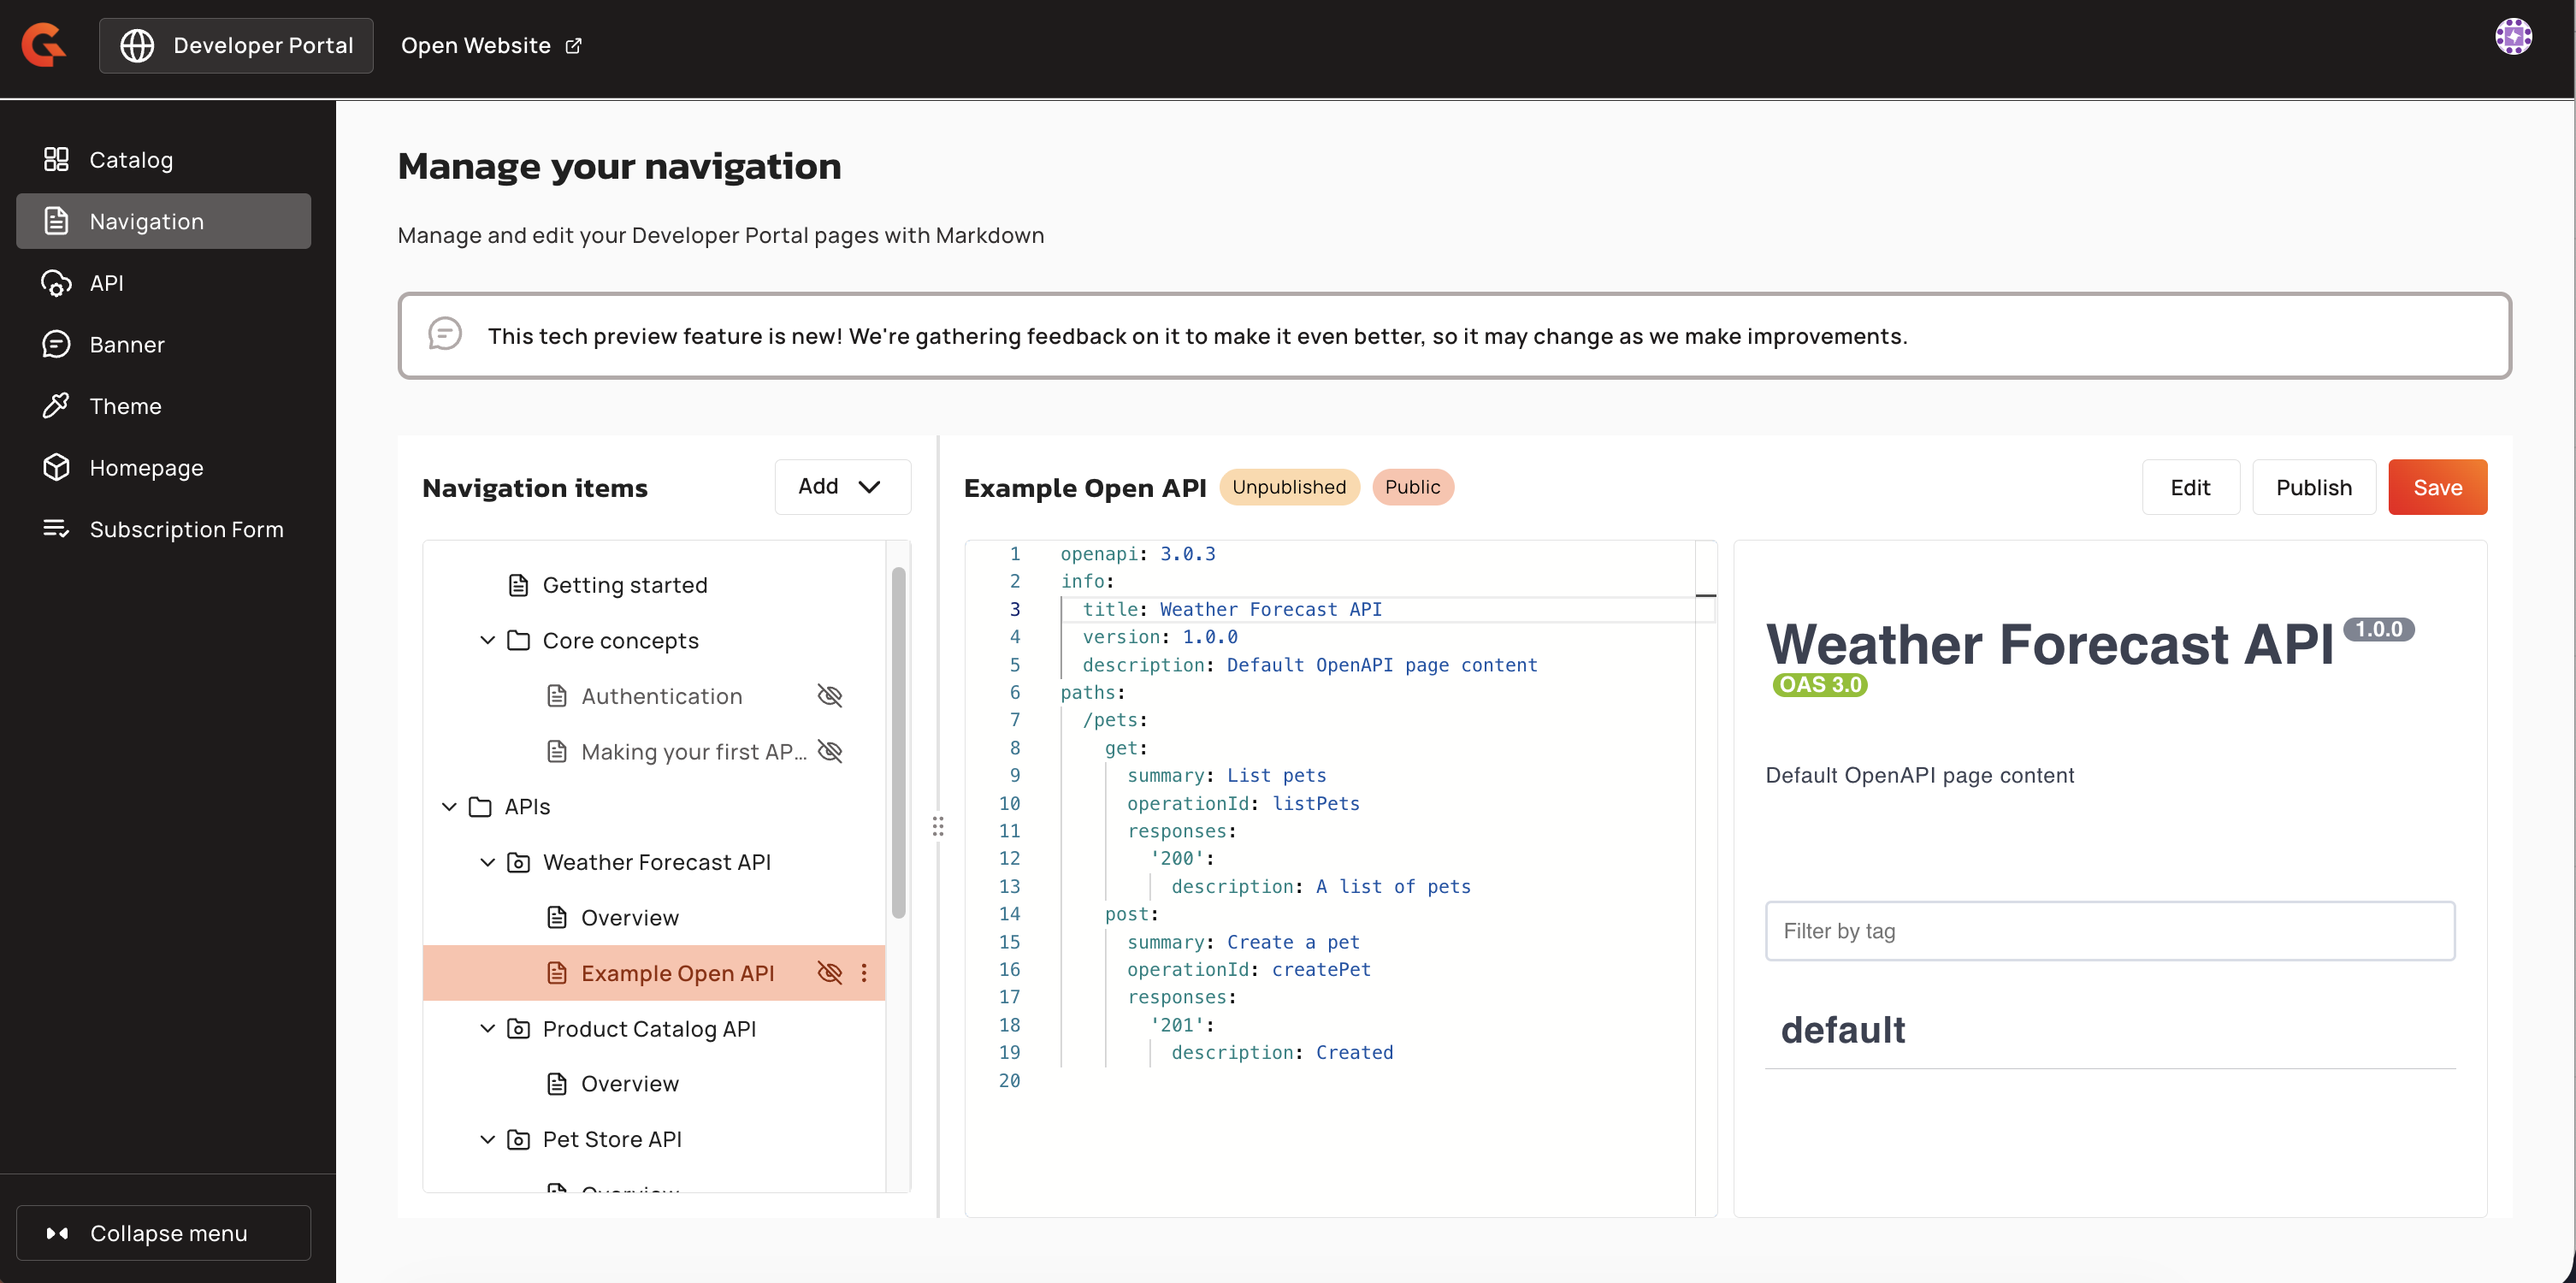Viewport: 2576px width, 1283px height.
Task: Toggle visibility of Authentication page
Action: pos(830,696)
